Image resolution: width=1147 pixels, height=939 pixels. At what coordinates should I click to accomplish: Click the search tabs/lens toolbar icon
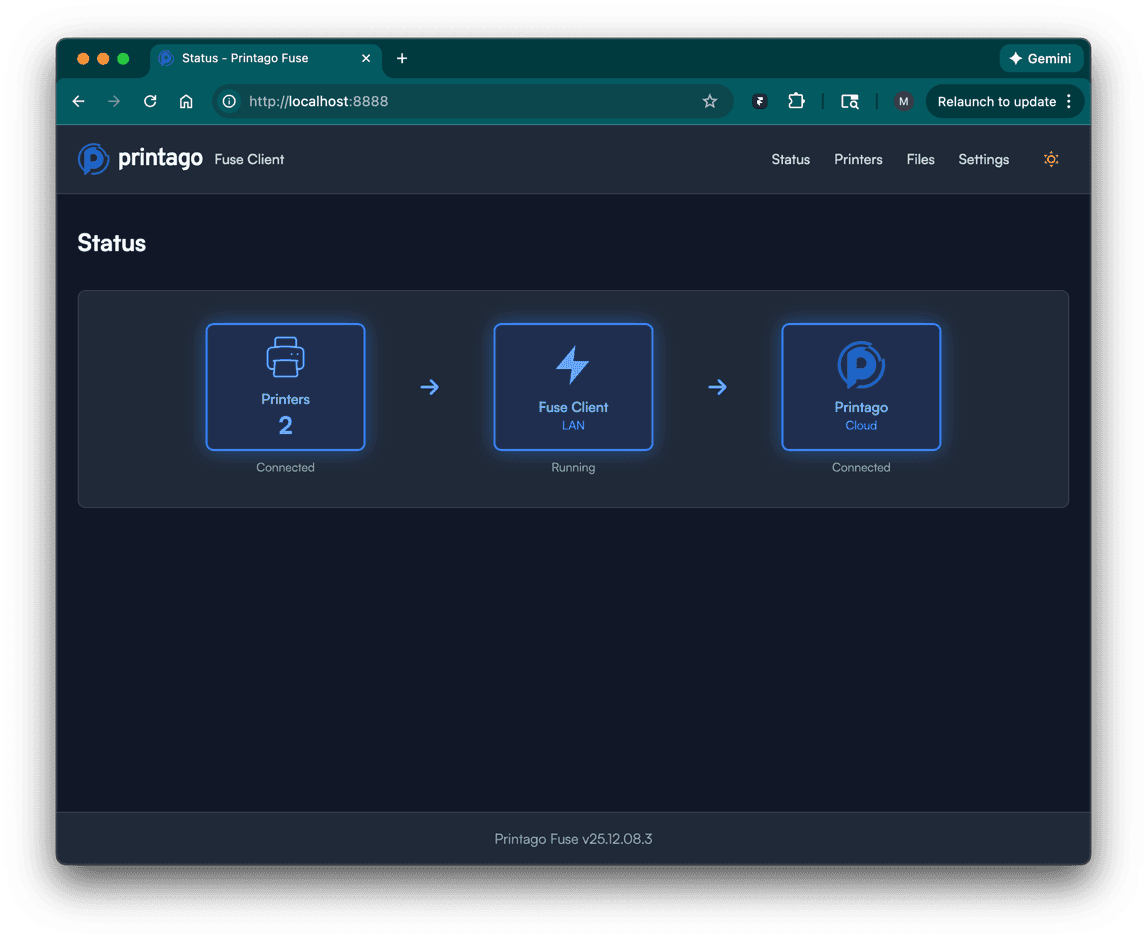point(849,102)
